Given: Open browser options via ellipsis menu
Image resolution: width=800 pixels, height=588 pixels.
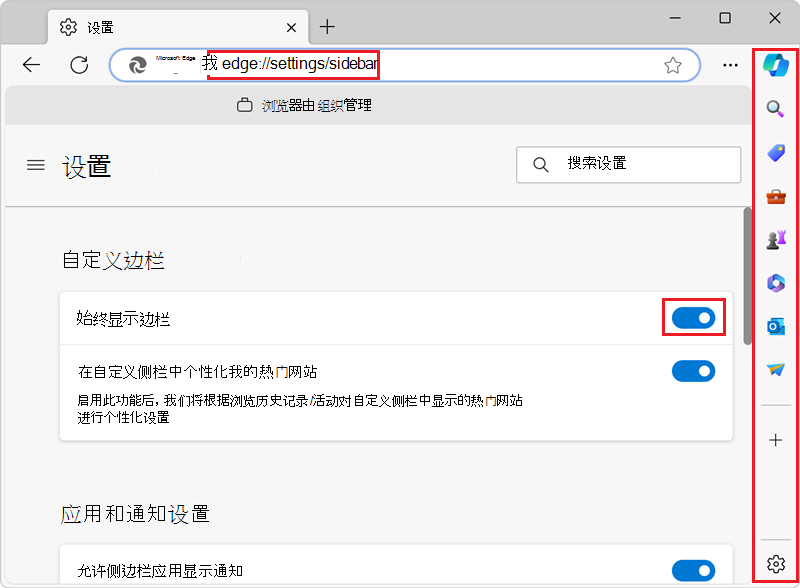Looking at the screenshot, I should (x=730, y=64).
